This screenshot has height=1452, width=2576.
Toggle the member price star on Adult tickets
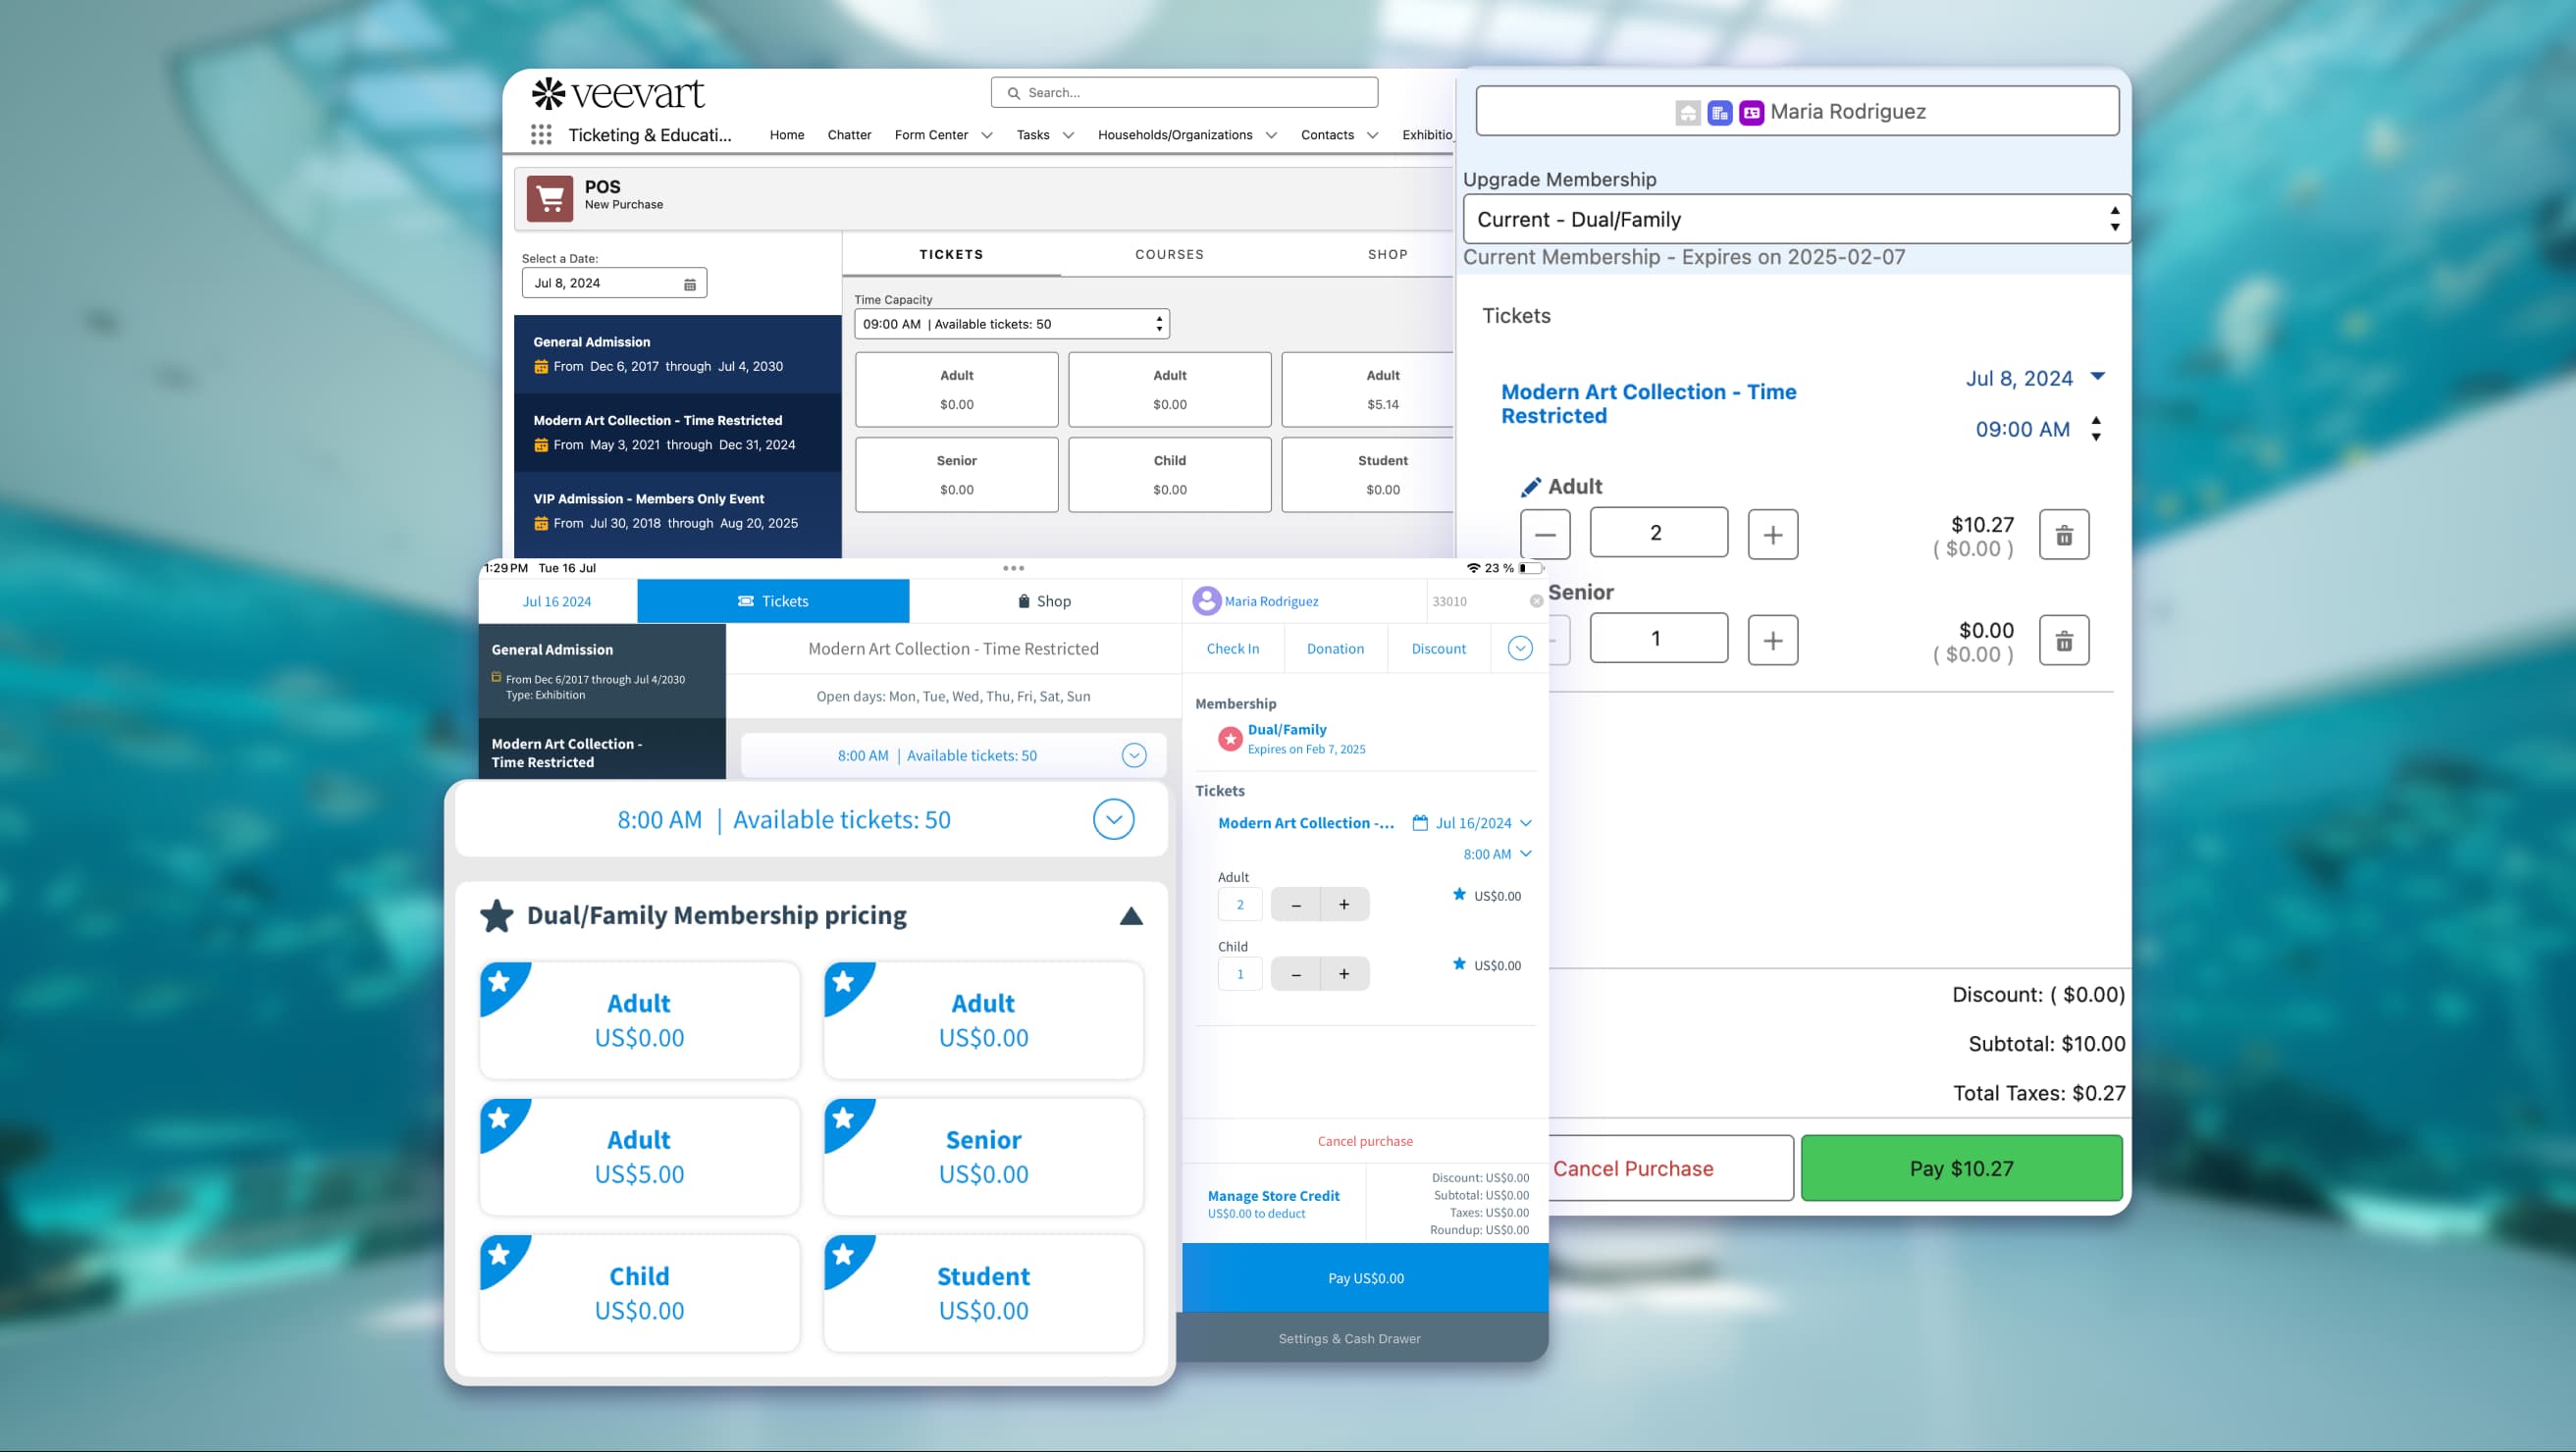[1459, 895]
